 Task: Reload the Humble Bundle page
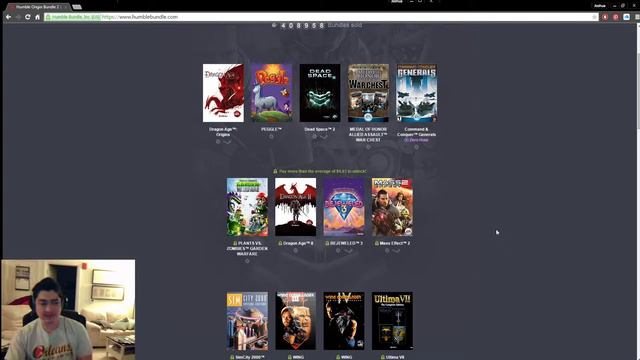pyautogui.click(x=27, y=17)
